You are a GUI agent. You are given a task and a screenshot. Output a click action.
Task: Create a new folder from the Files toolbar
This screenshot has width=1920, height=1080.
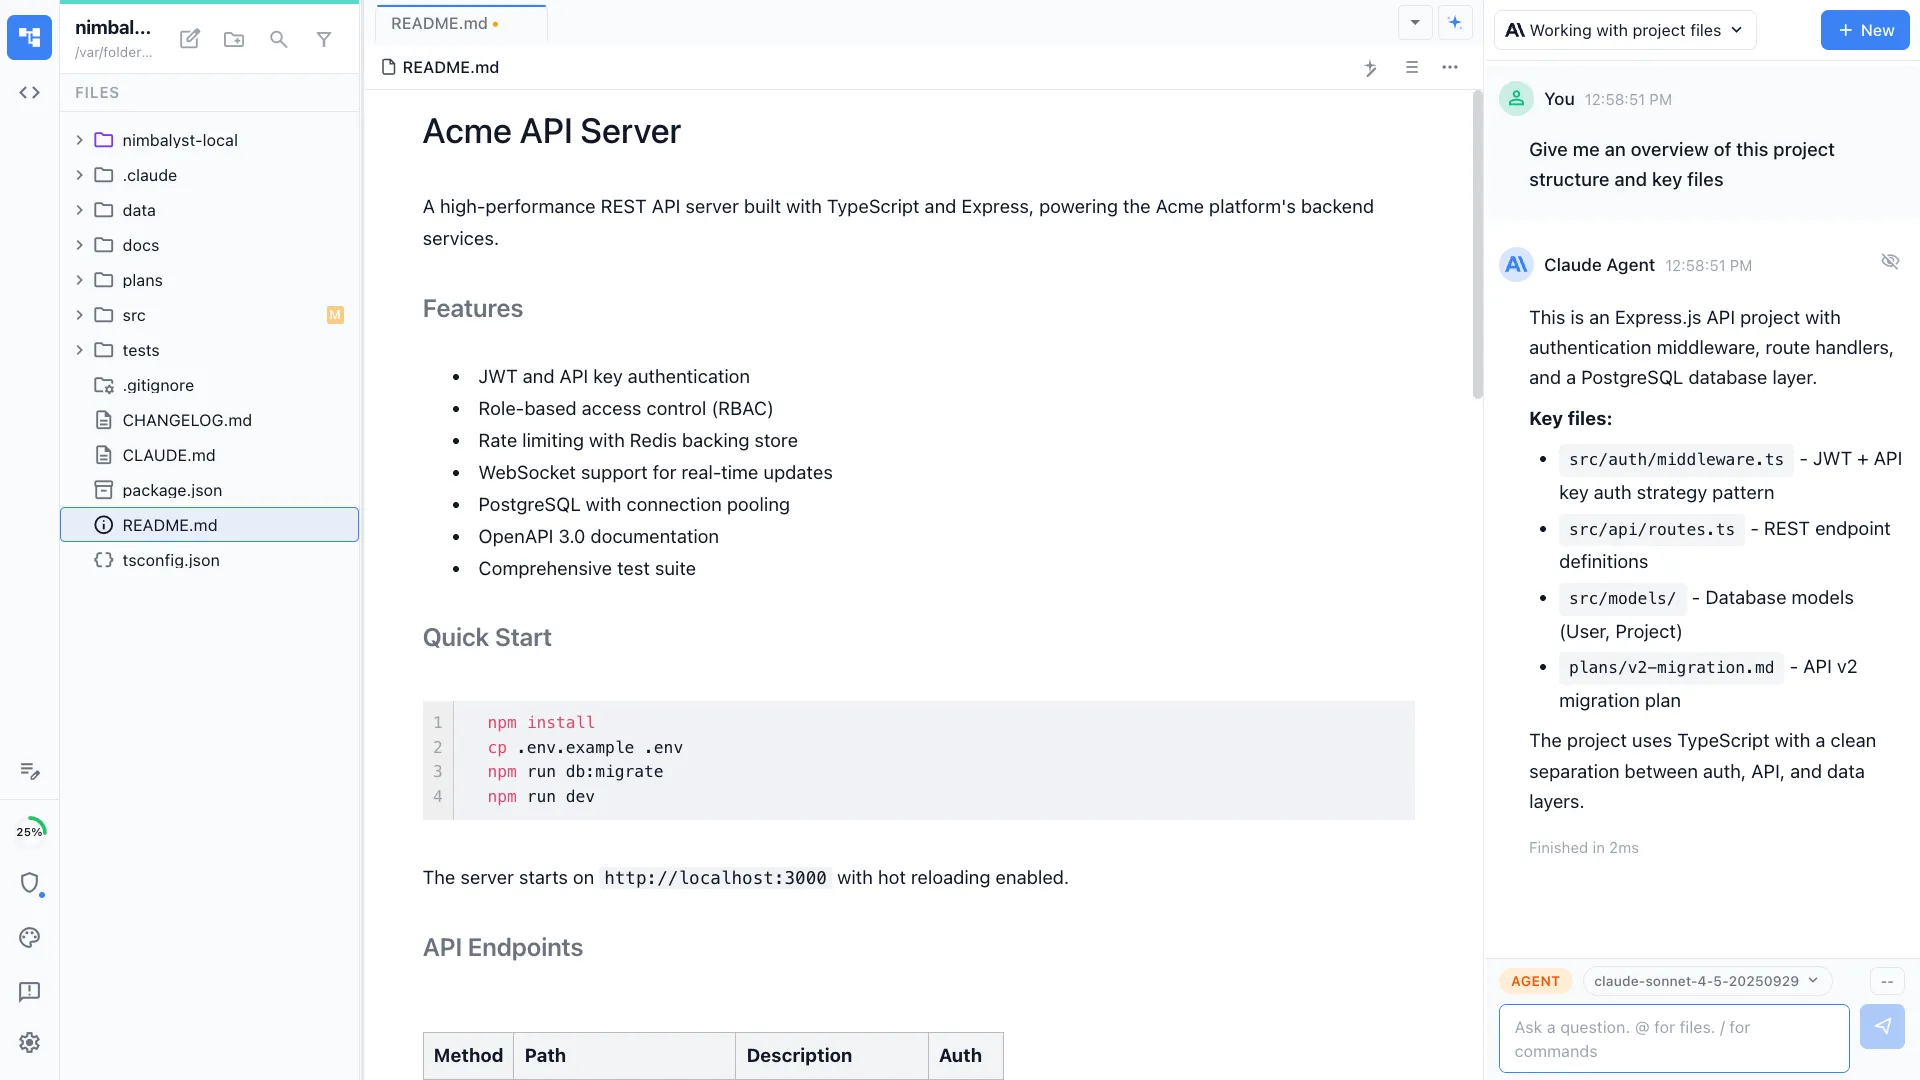coord(233,39)
